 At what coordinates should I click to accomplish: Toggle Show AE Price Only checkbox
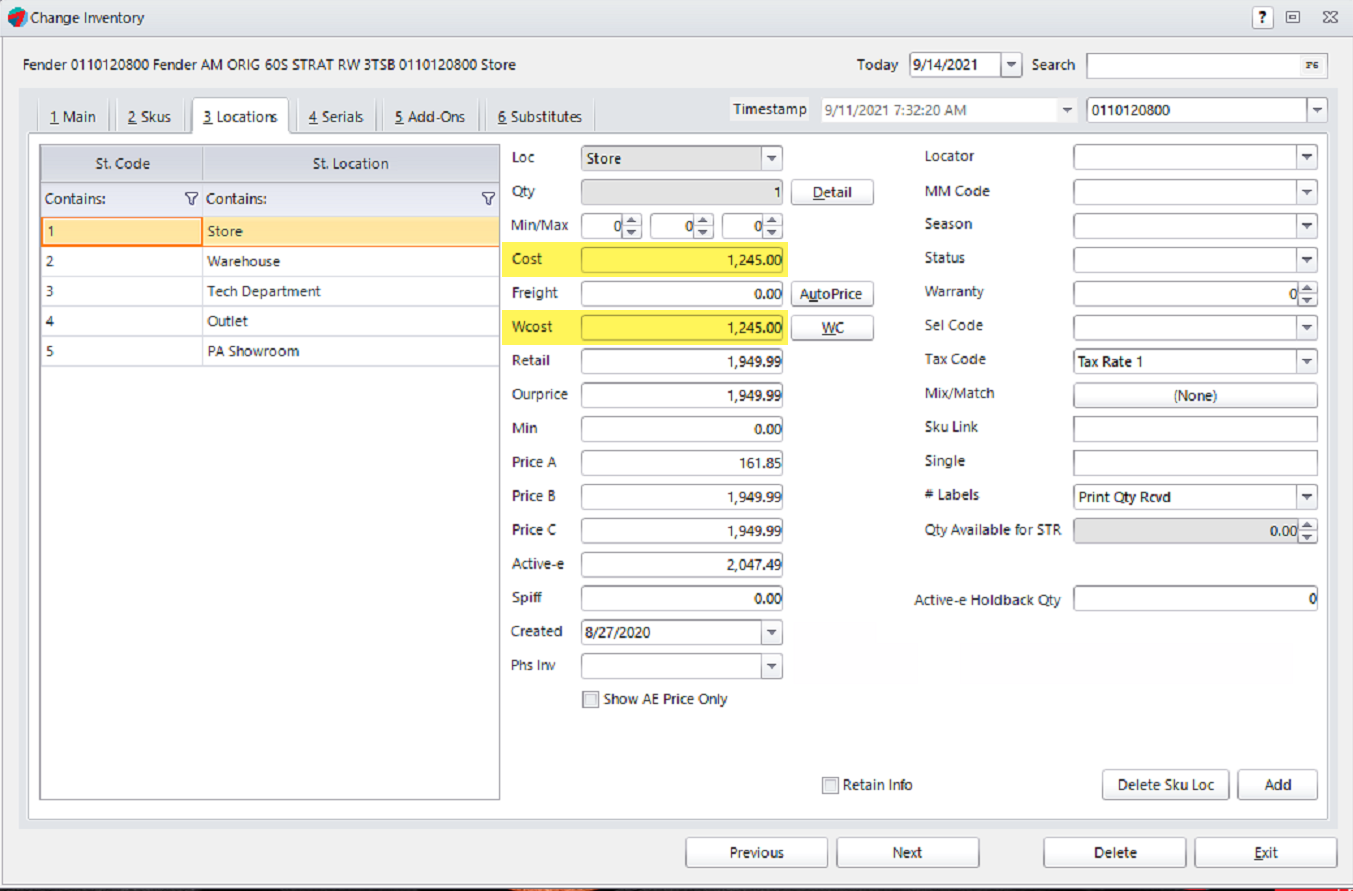click(x=590, y=700)
